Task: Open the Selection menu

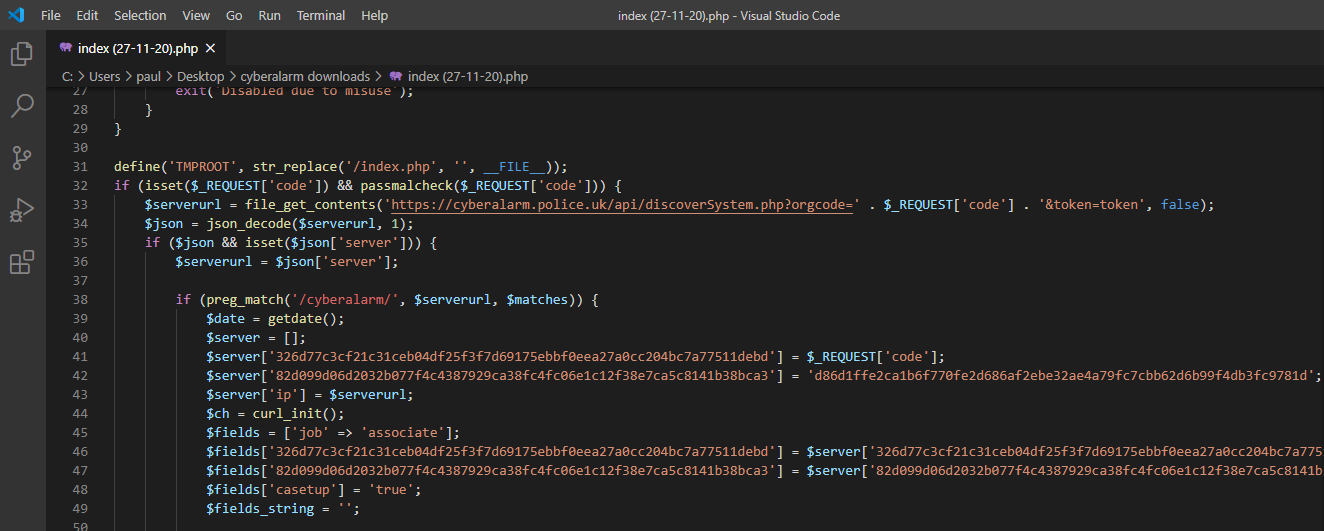Action: (140, 16)
